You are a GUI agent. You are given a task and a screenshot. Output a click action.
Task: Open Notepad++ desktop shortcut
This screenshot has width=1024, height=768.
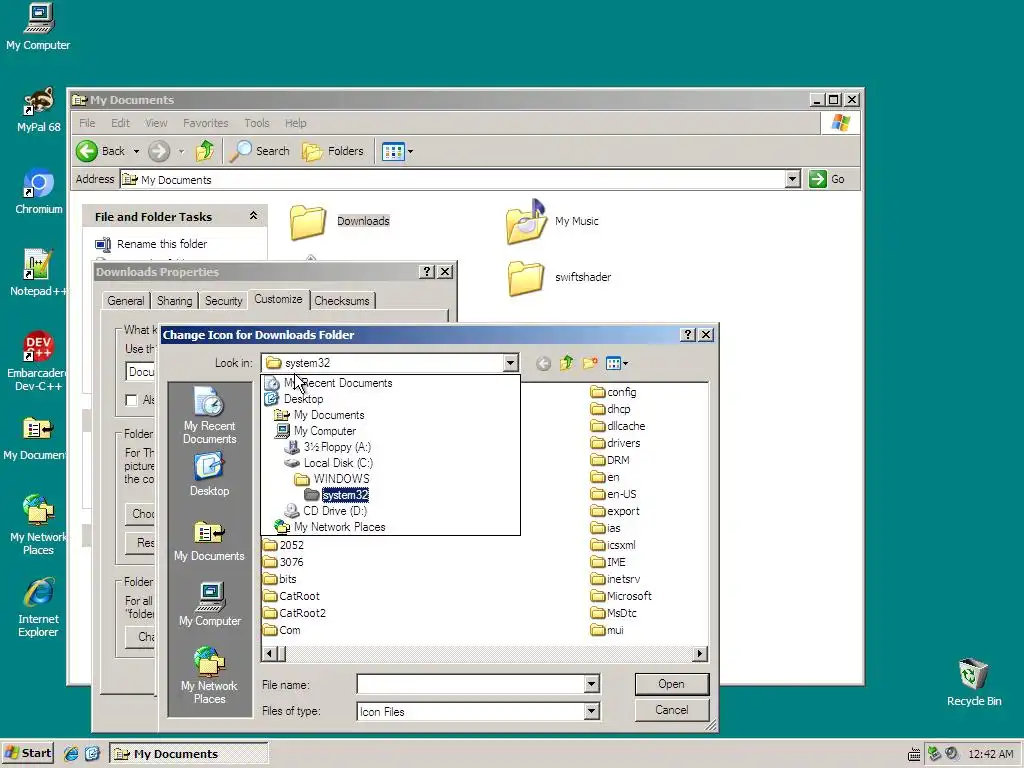38,273
